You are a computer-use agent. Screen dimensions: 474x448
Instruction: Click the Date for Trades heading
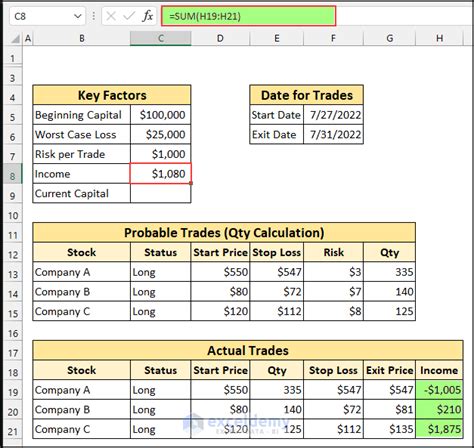tap(307, 95)
